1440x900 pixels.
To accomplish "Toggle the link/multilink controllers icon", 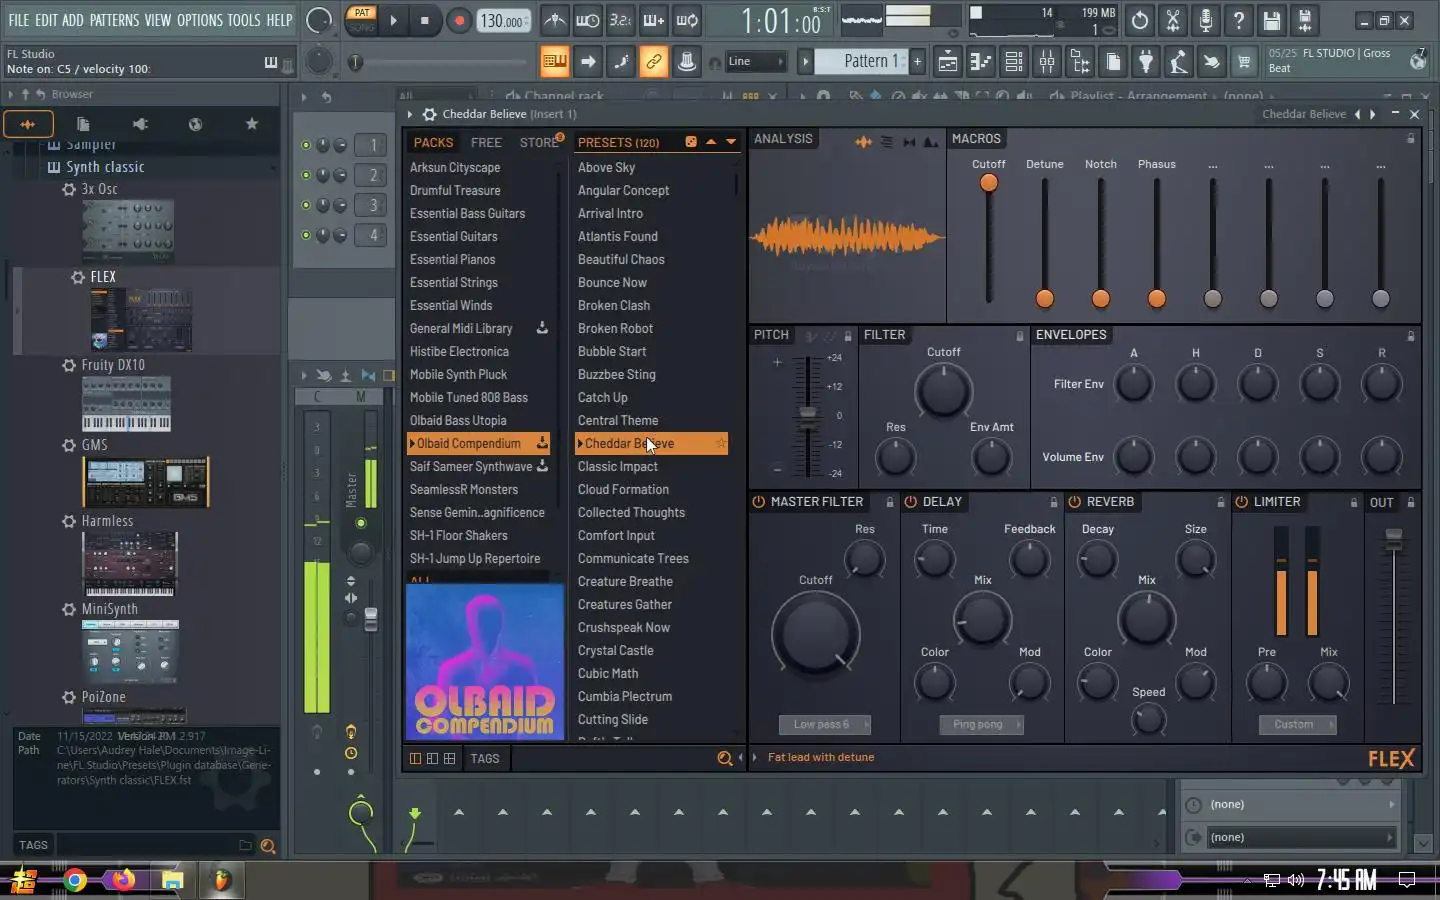I will [653, 62].
